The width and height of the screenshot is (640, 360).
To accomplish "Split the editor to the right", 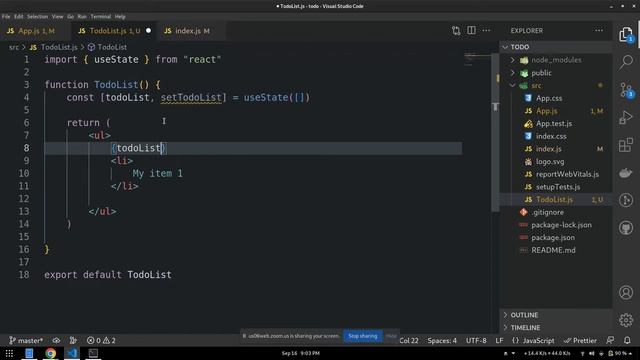I will point(471,31).
